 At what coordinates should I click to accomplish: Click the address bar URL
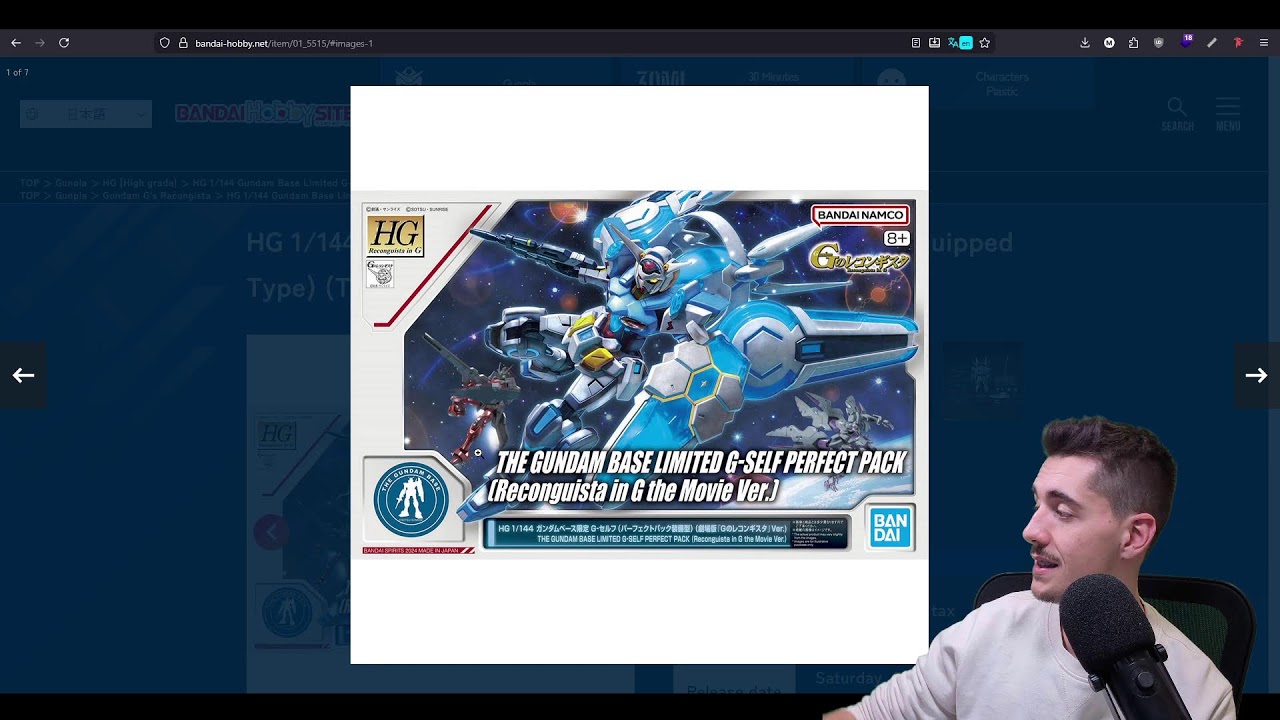point(284,43)
